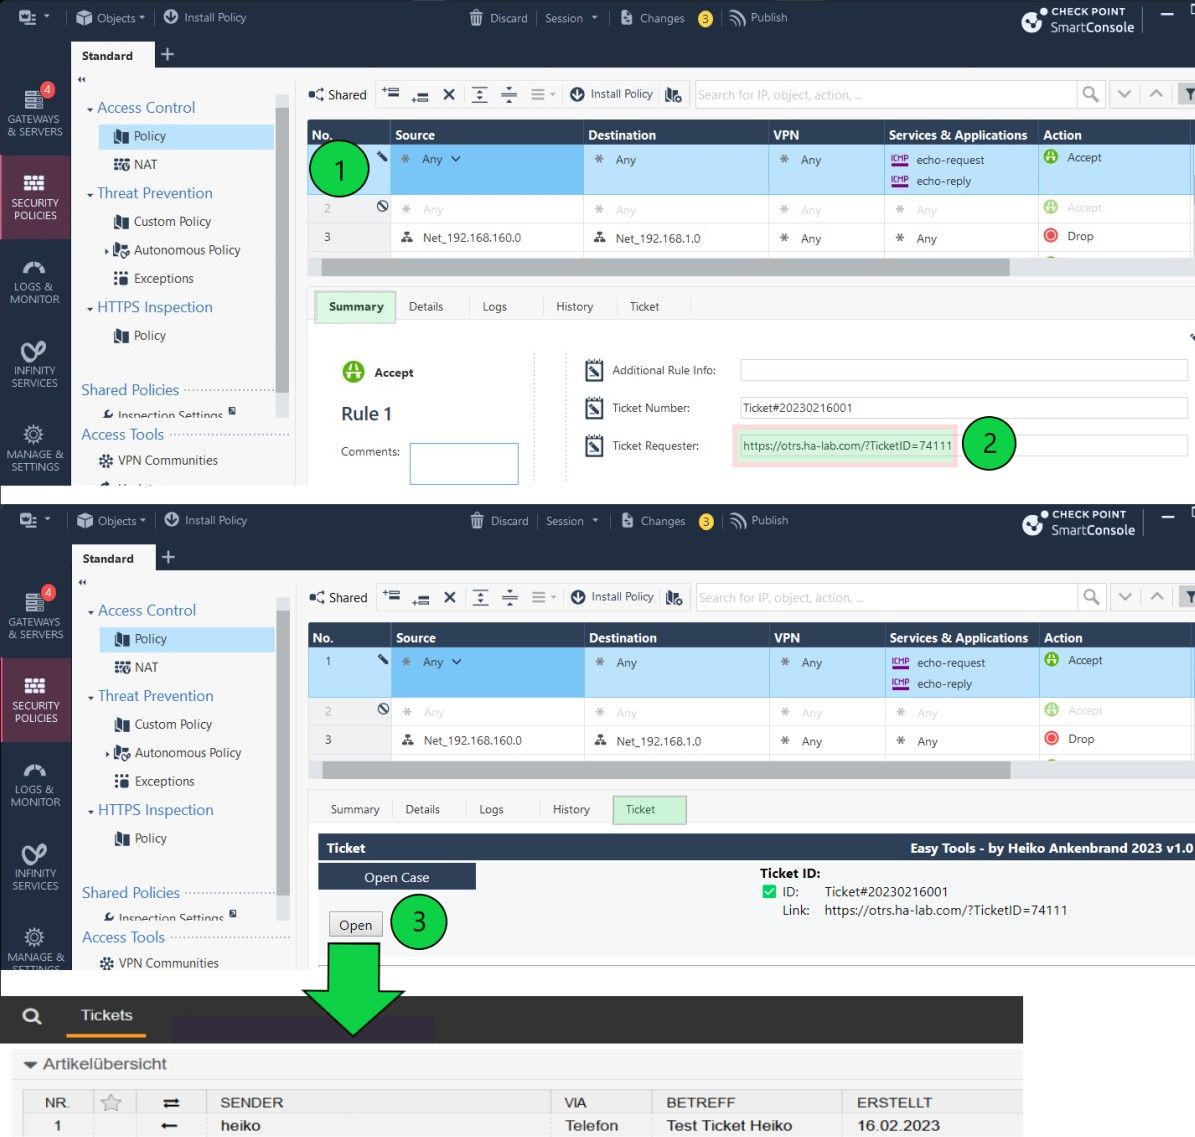Toggle the Ticket ID checkbox

pos(769,892)
